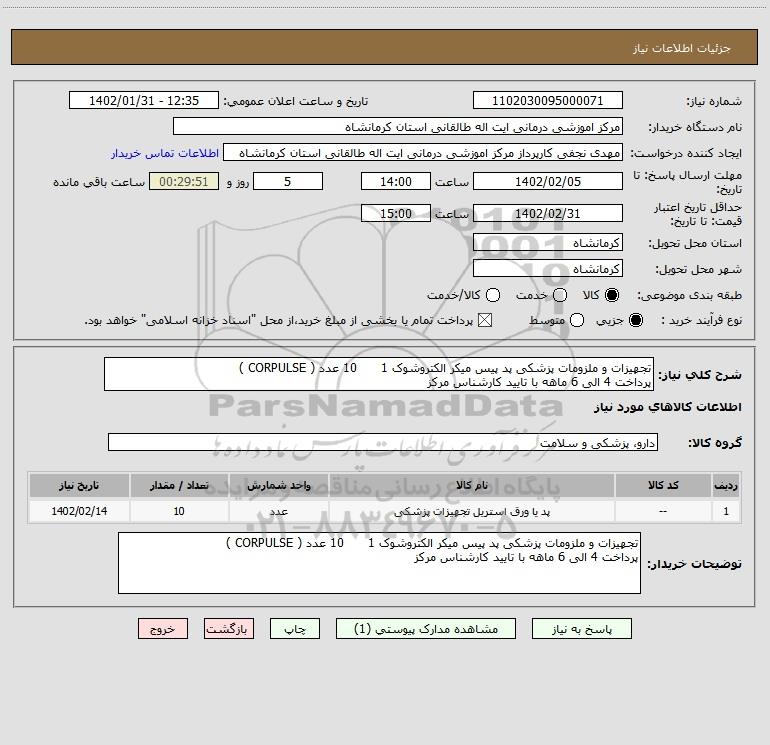Click the response deadline date 1402/02/05
Screen dimensions: 770x745
(548, 181)
